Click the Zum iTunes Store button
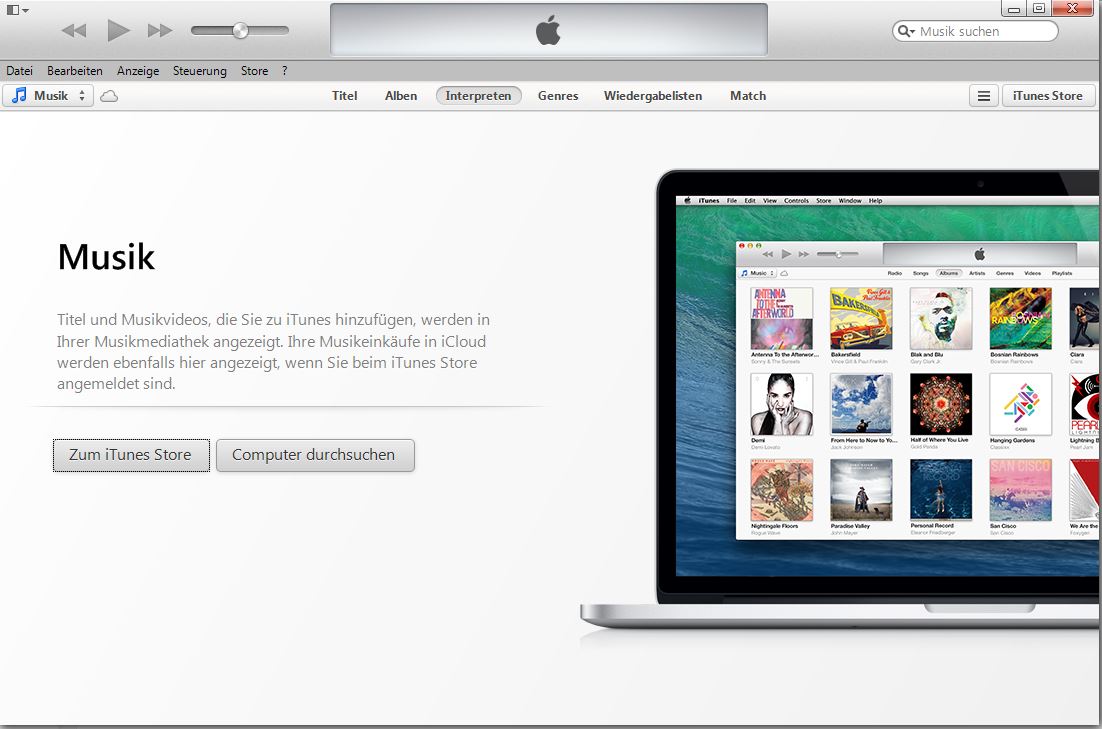 [131, 455]
